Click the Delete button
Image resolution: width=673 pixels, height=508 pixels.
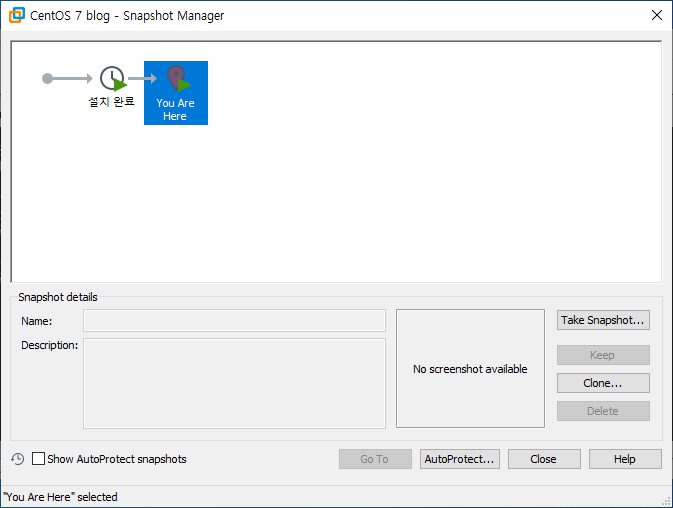click(x=603, y=411)
